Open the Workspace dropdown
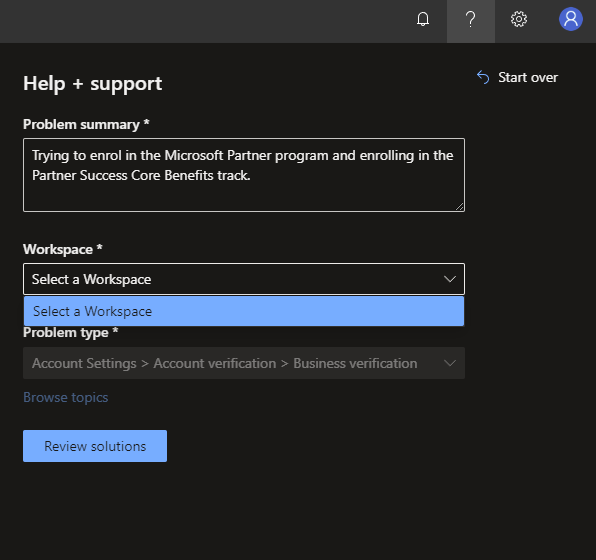Viewport: 596px width, 560px height. [x=244, y=279]
